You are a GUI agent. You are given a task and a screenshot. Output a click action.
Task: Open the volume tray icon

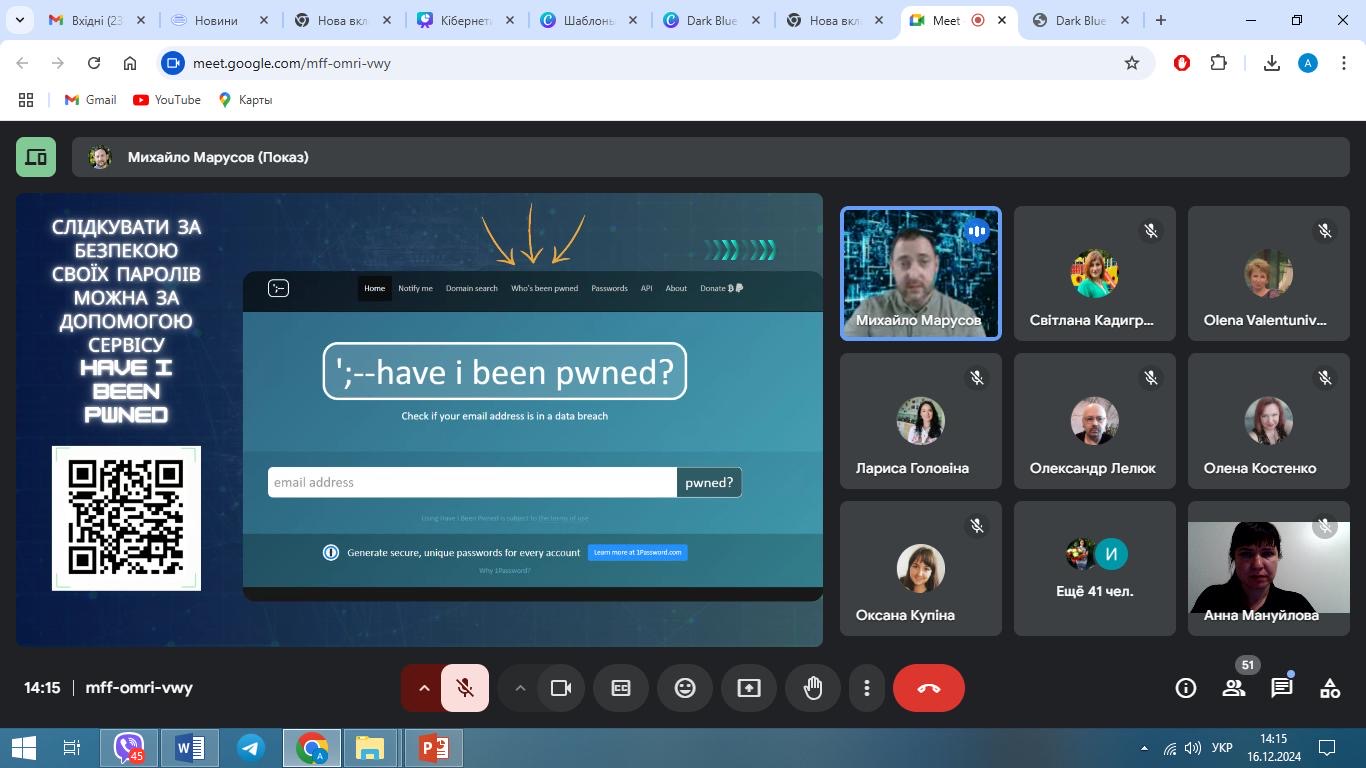(1192, 748)
